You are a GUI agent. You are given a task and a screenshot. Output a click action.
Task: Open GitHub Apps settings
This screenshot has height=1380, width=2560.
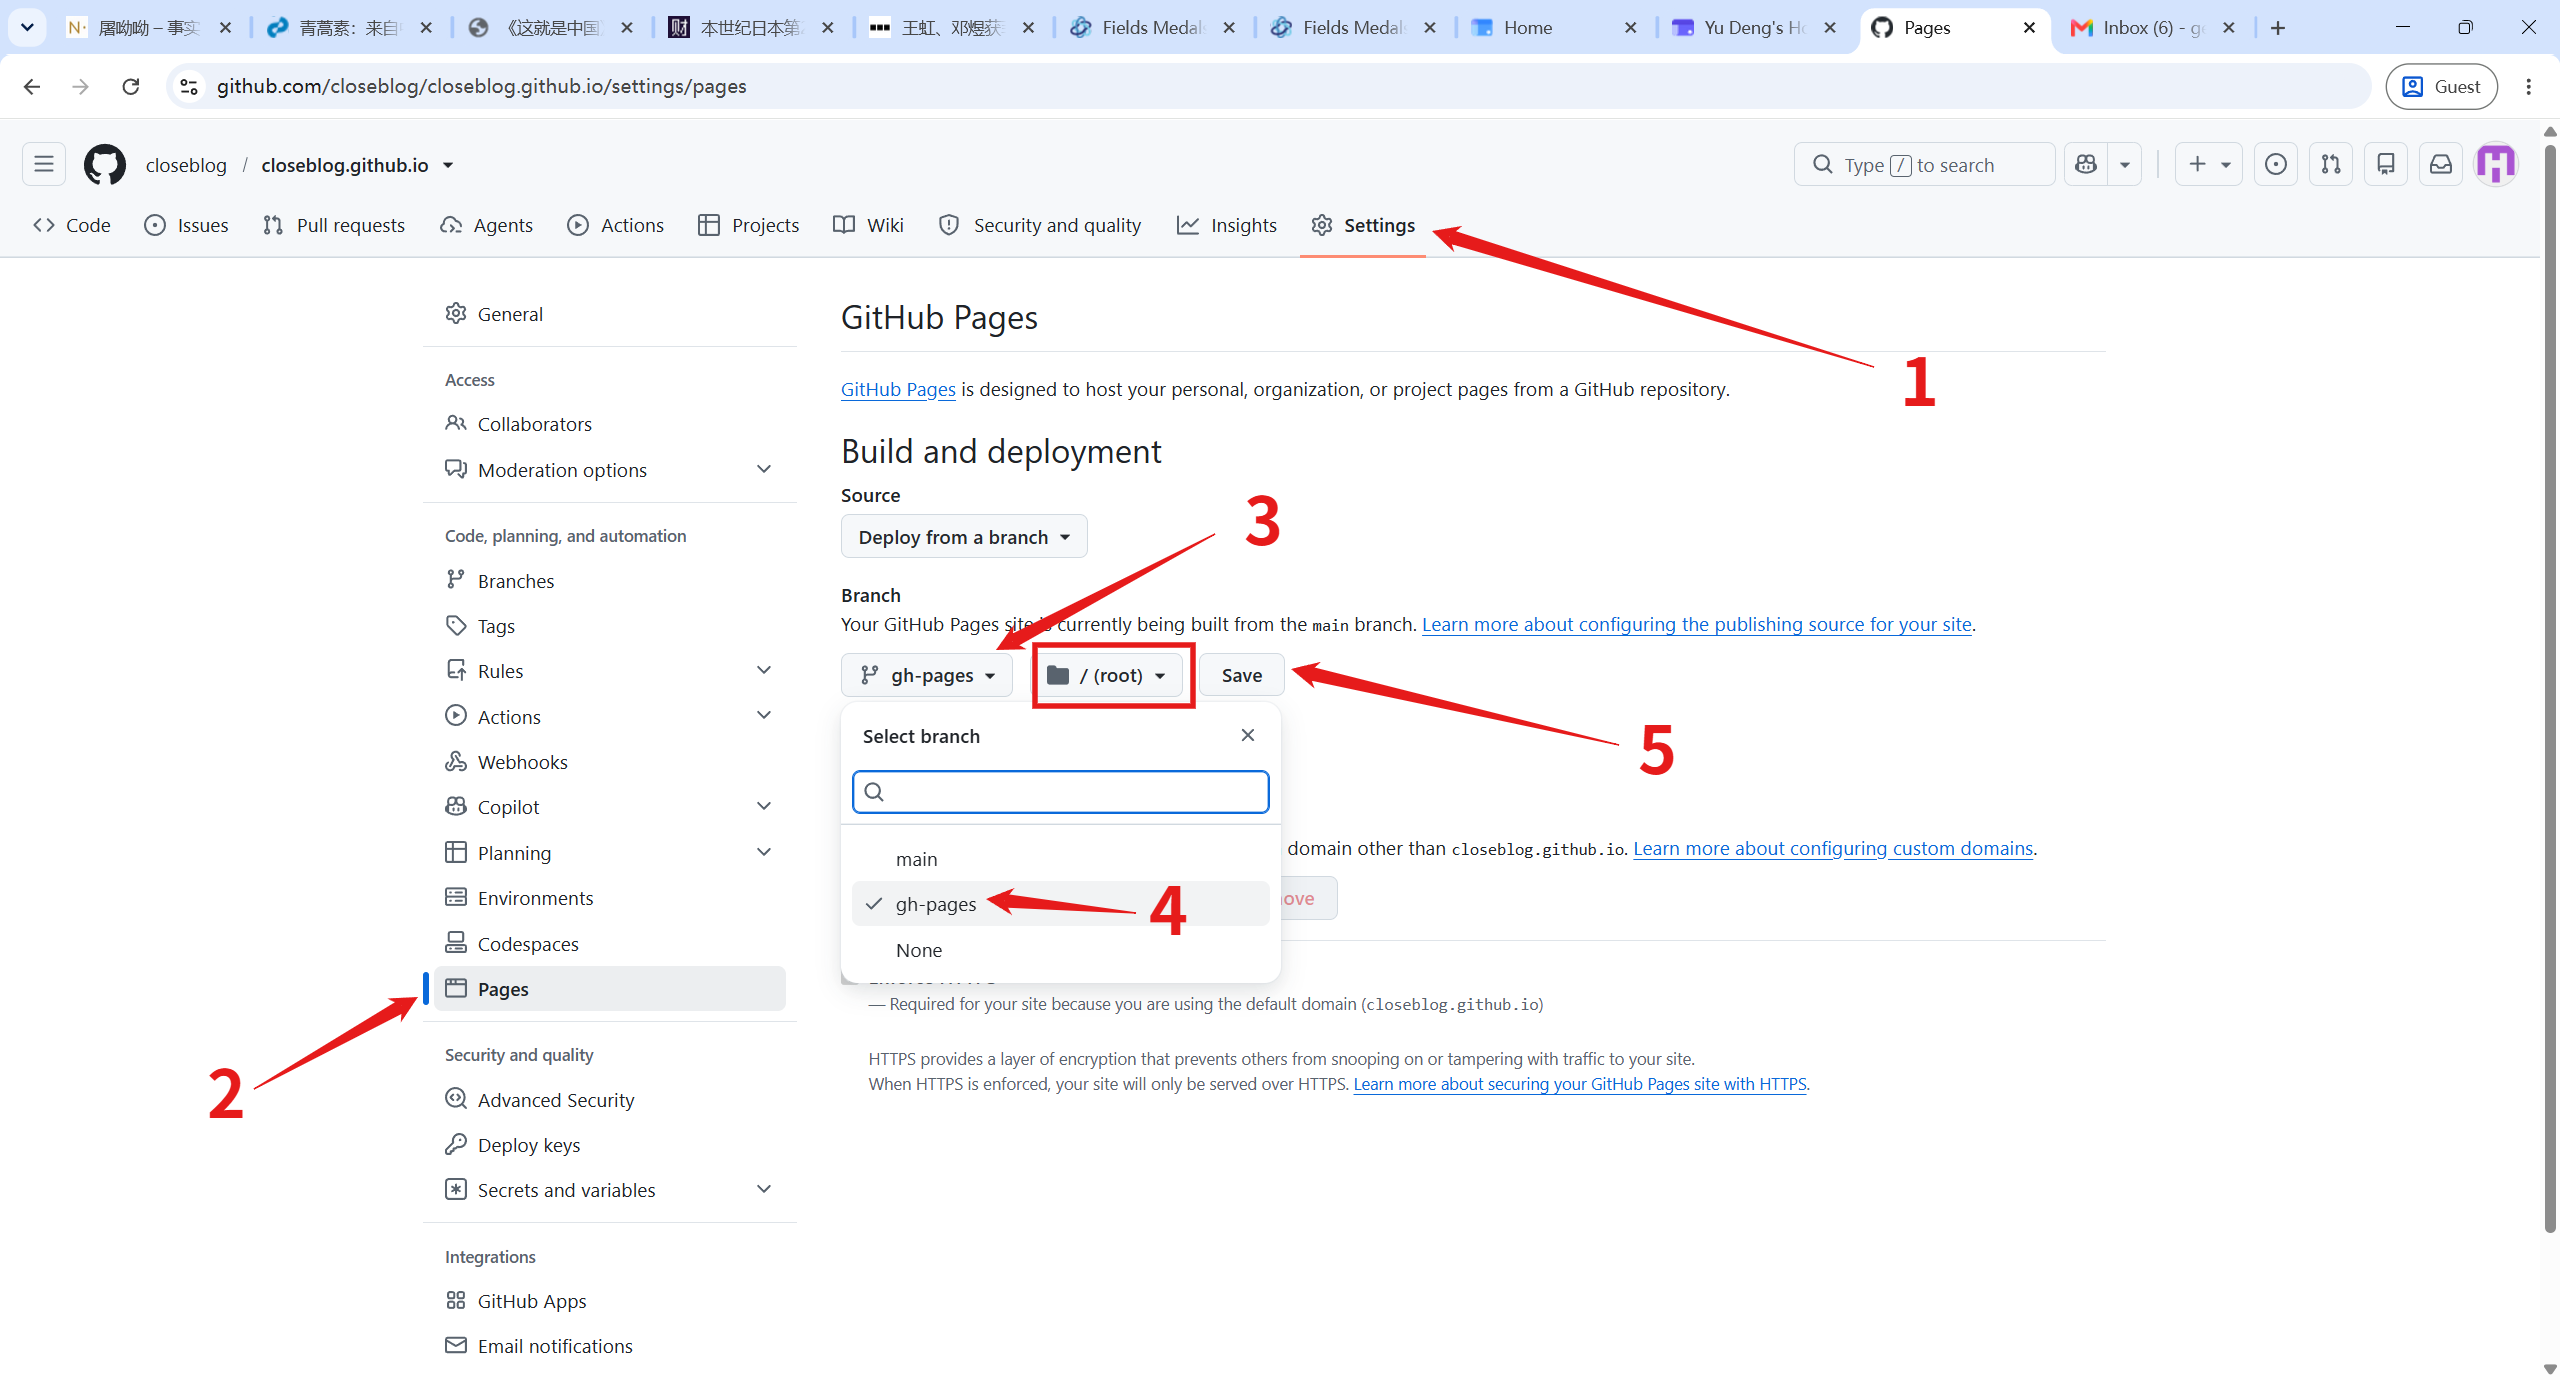610,1301
